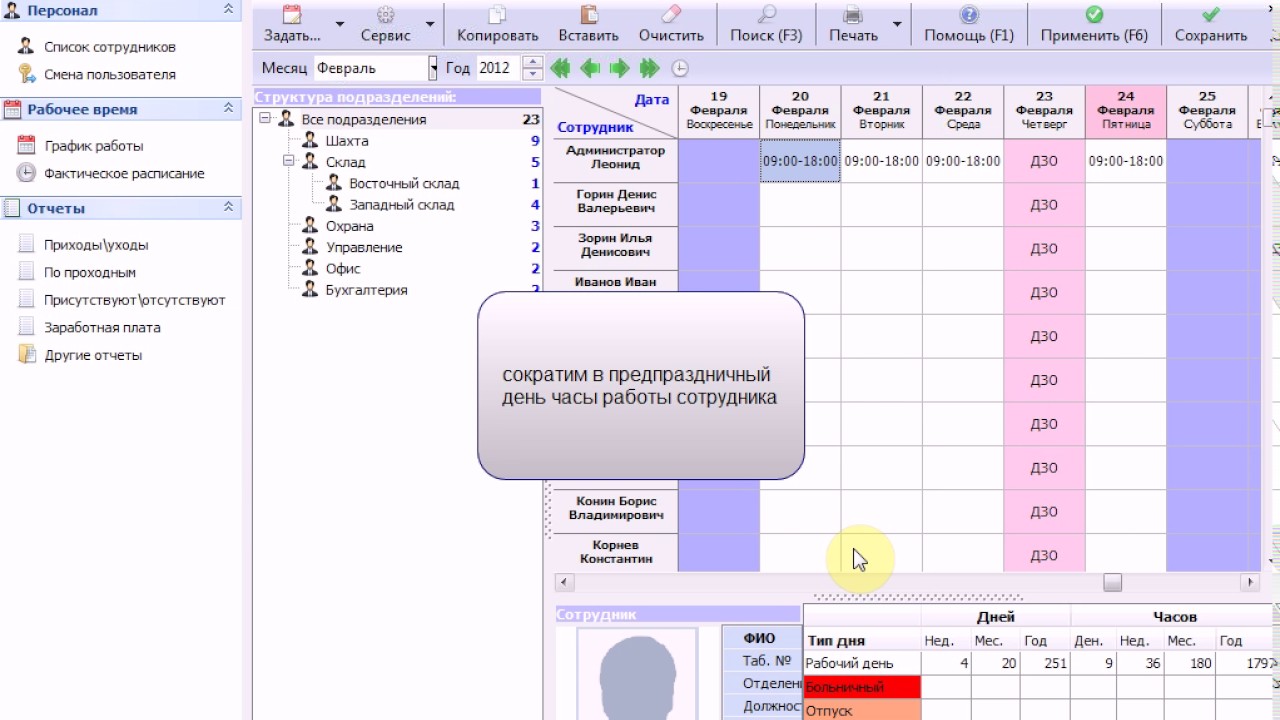Viewport: 1280px width, 720px height.
Task: Select the Рабочий день row in the summary
Action: pos(1040,663)
